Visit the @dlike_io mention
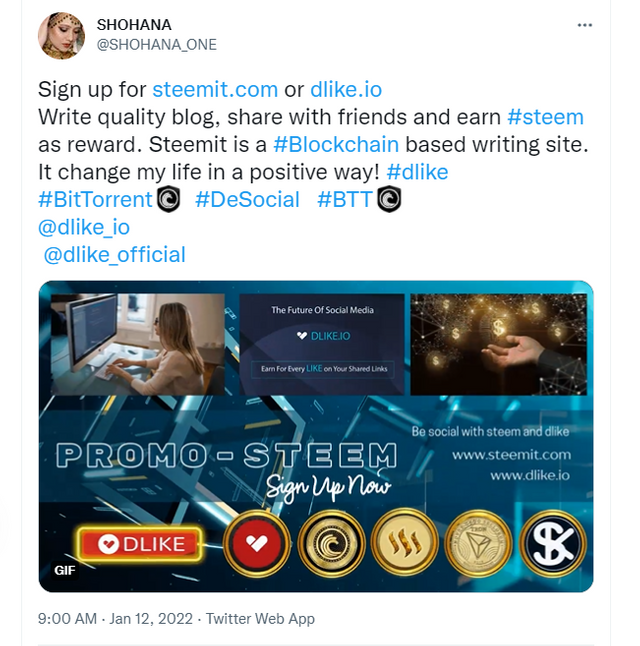The width and height of the screenshot is (640, 646). click(x=84, y=227)
